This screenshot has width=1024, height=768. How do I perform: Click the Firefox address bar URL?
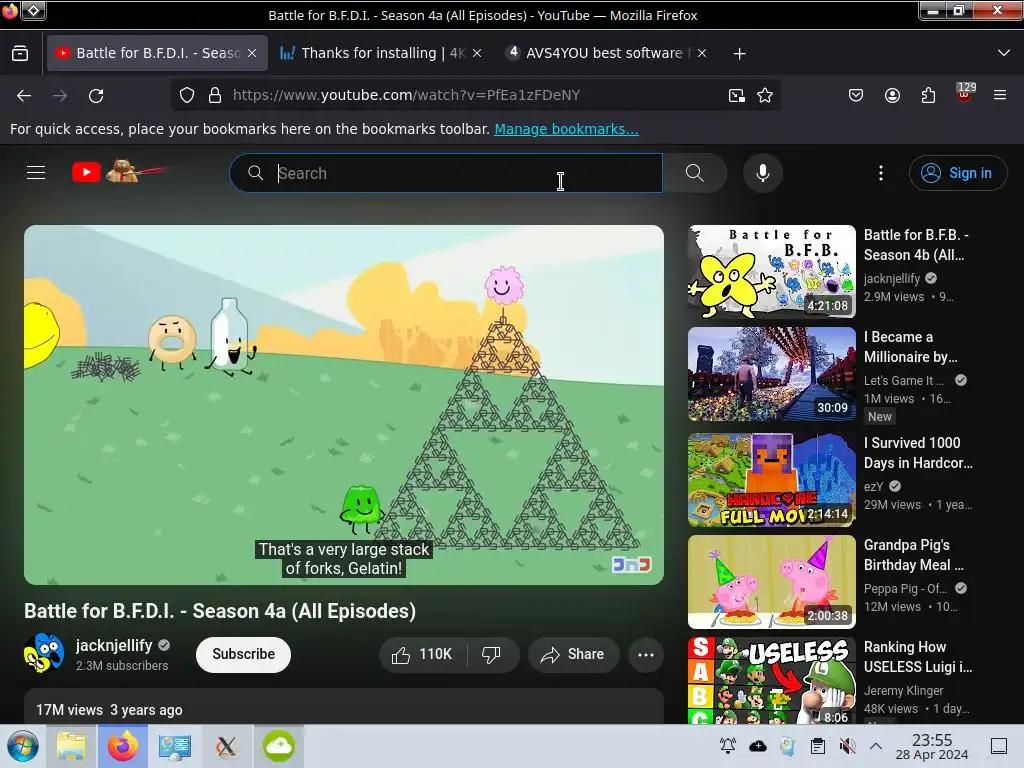(406, 95)
